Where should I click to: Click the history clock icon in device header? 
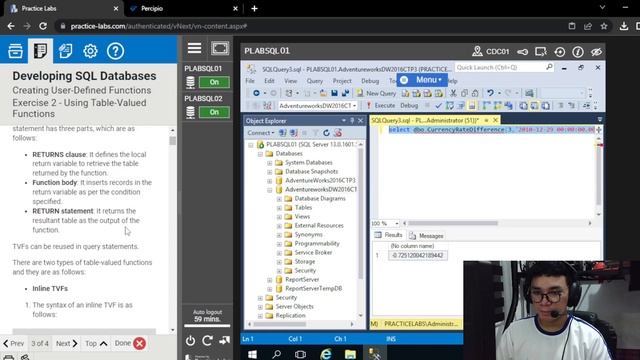click(x=560, y=51)
